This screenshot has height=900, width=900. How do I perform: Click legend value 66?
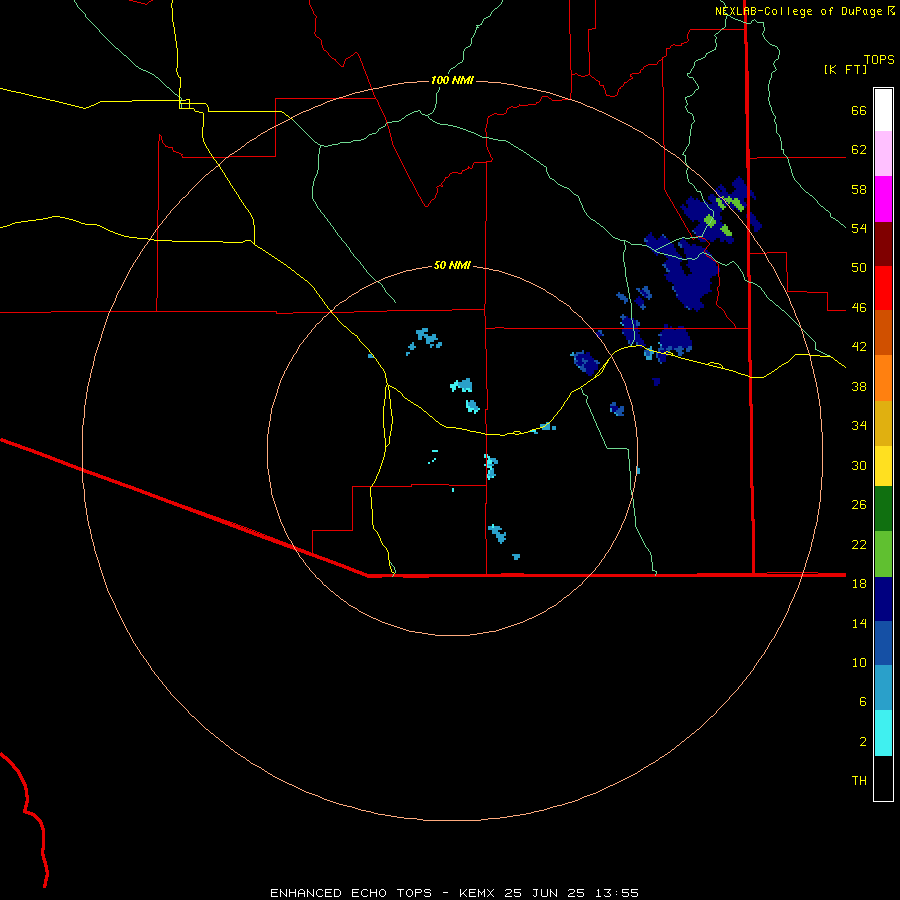point(859,111)
